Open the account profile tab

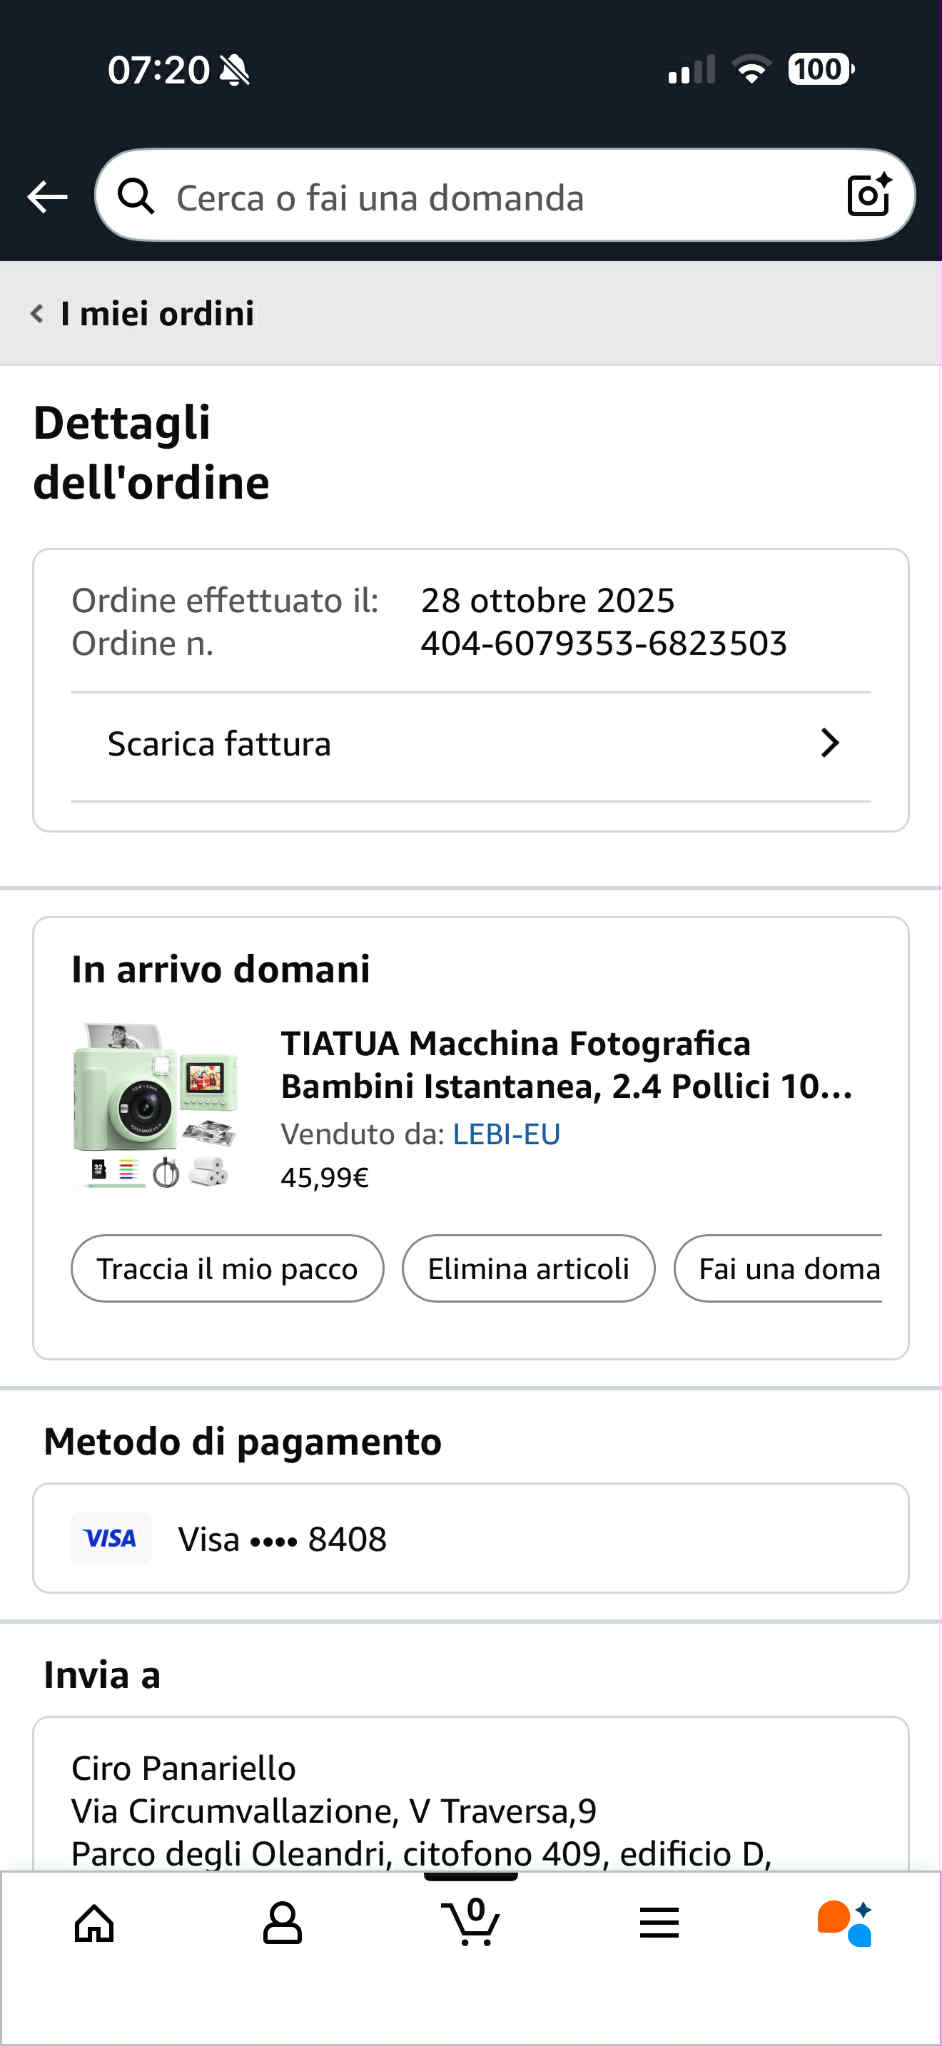point(282,1922)
